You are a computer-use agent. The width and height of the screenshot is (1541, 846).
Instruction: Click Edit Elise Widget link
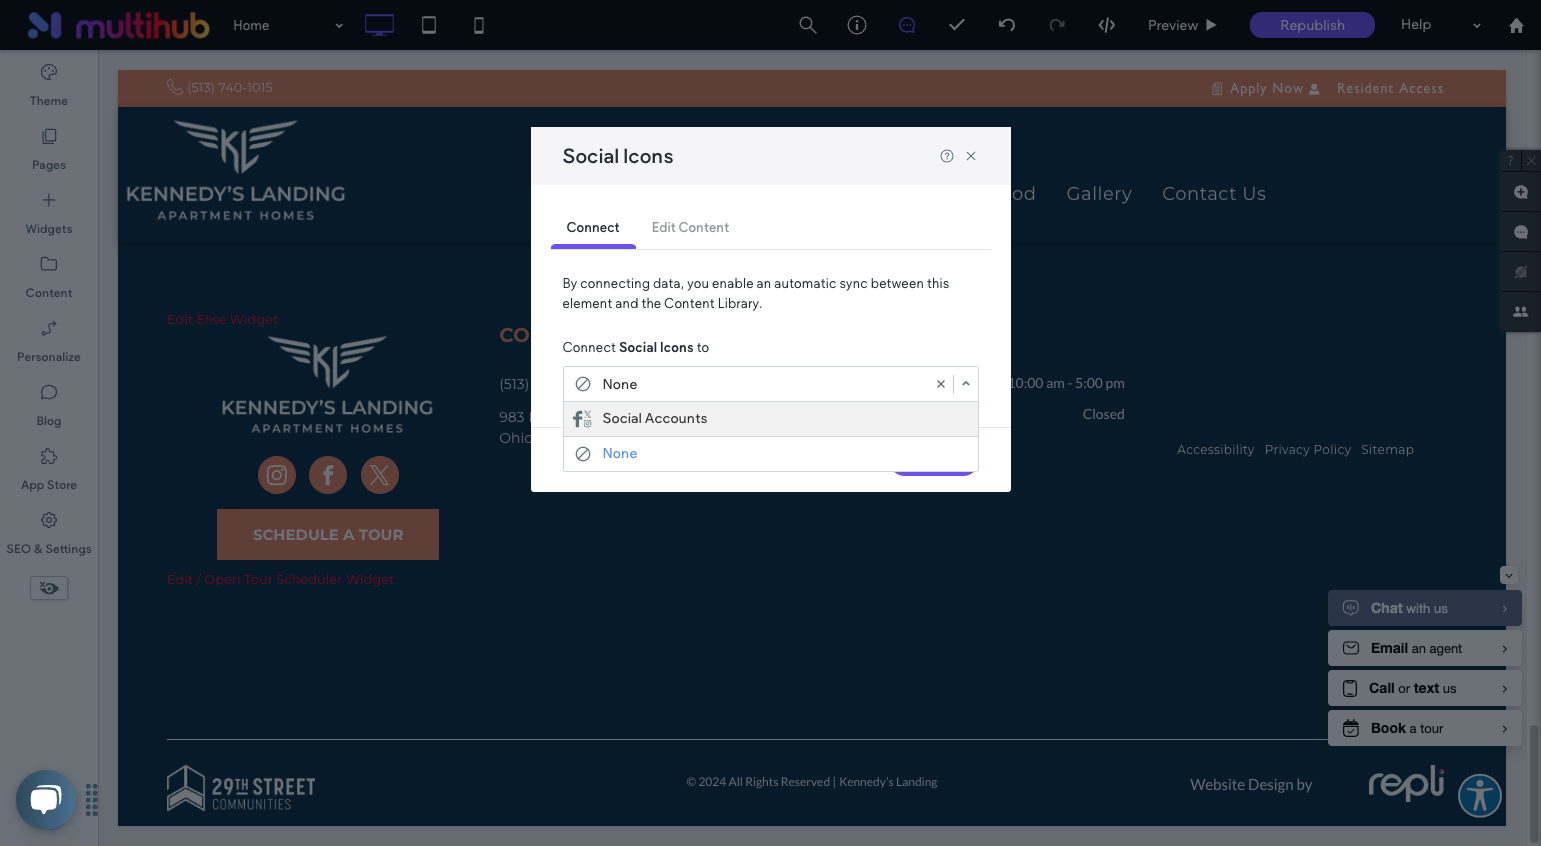[x=222, y=320]
